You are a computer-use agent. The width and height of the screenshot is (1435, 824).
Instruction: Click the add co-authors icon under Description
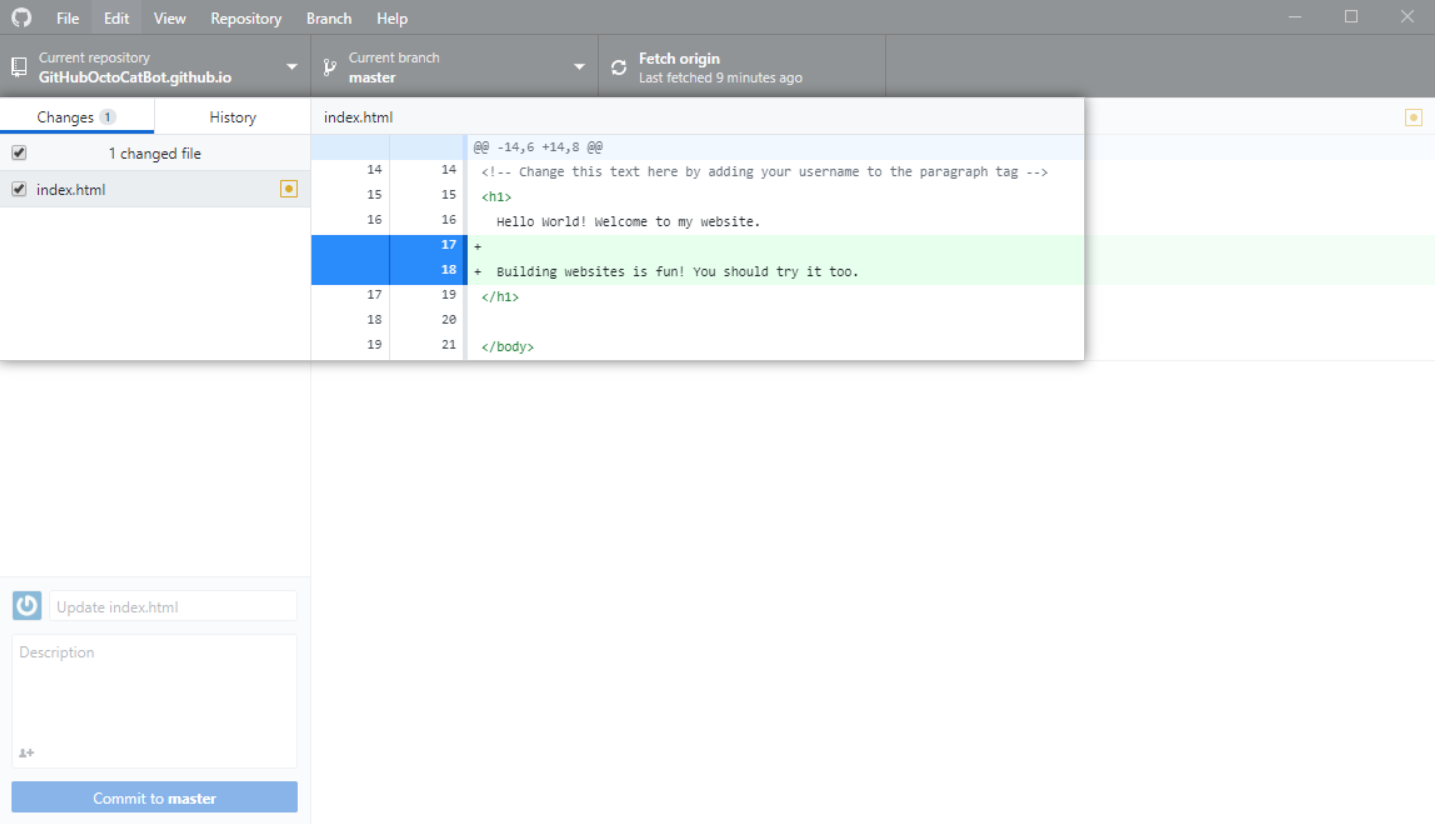pyautogui.click(x=27, y=753)
